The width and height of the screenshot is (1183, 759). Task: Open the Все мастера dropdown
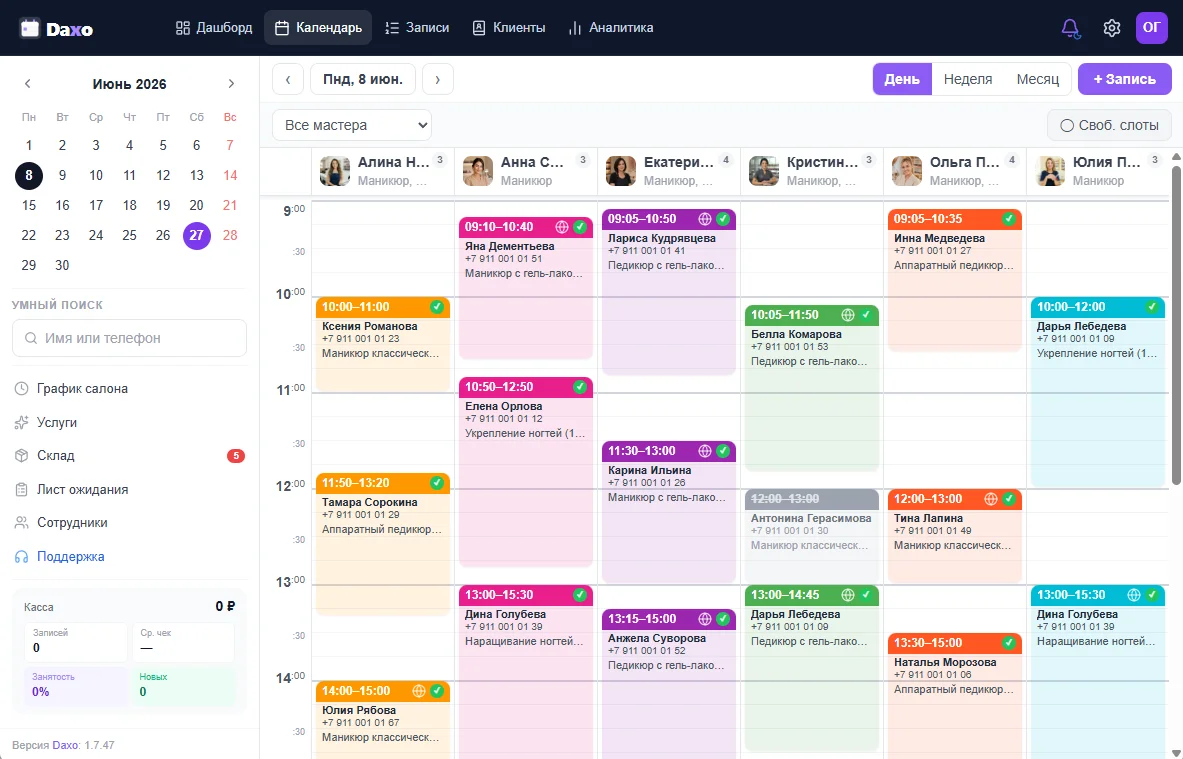click(x=352, y=125)
